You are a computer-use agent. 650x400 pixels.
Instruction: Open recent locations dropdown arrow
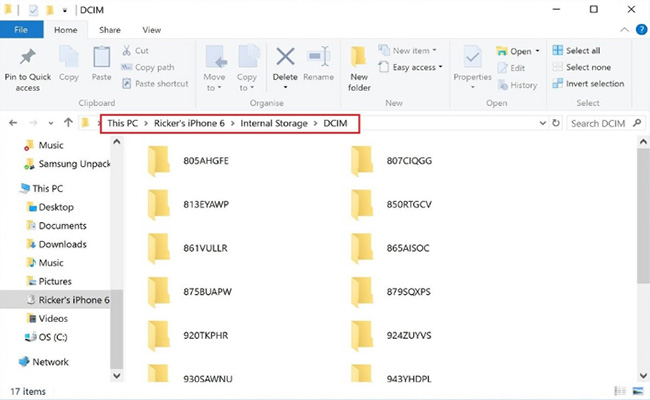click(x=51, y=123)
